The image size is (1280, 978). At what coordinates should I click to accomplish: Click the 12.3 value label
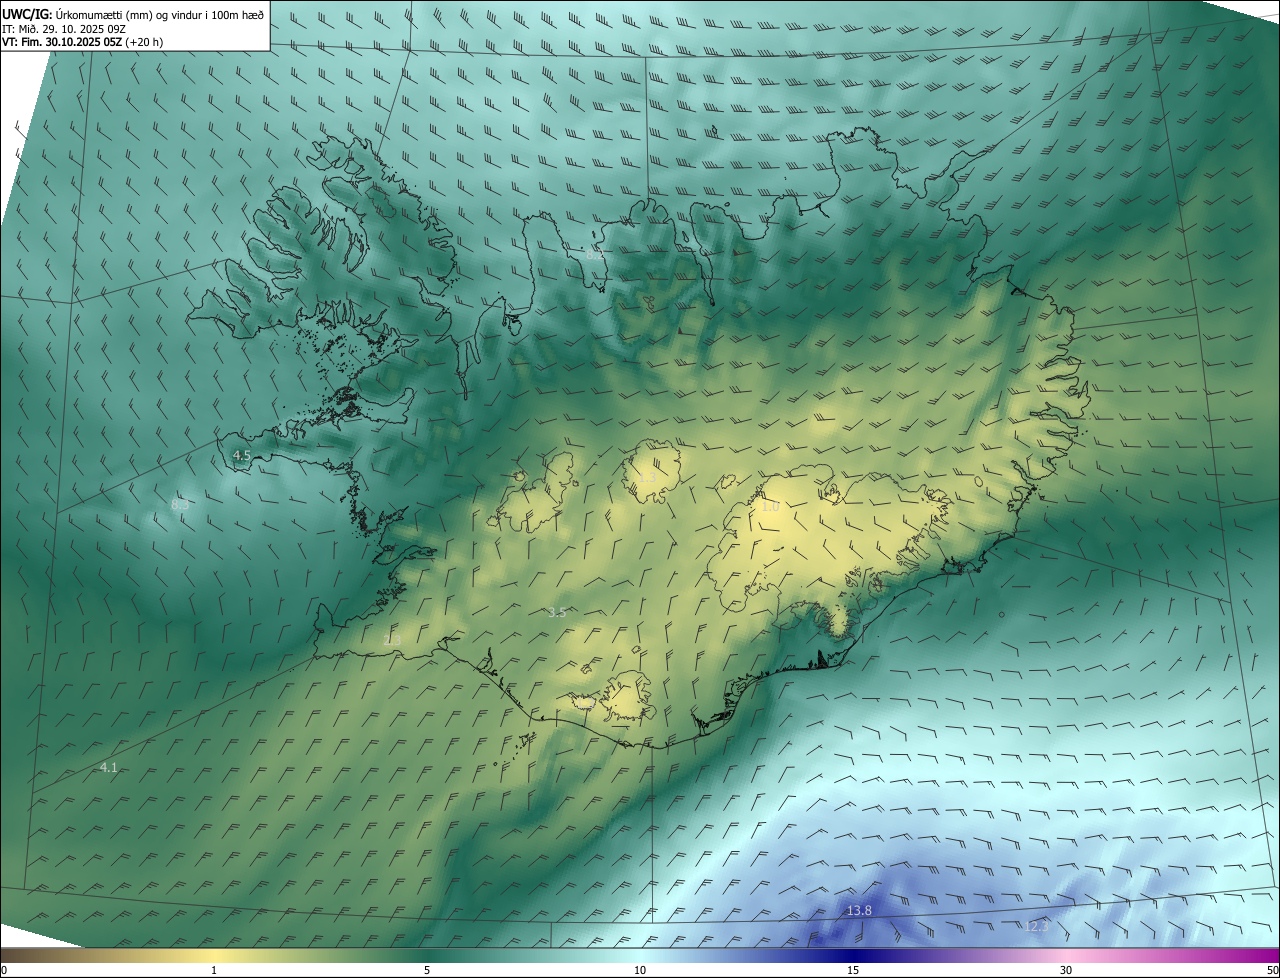point(1037,926)
